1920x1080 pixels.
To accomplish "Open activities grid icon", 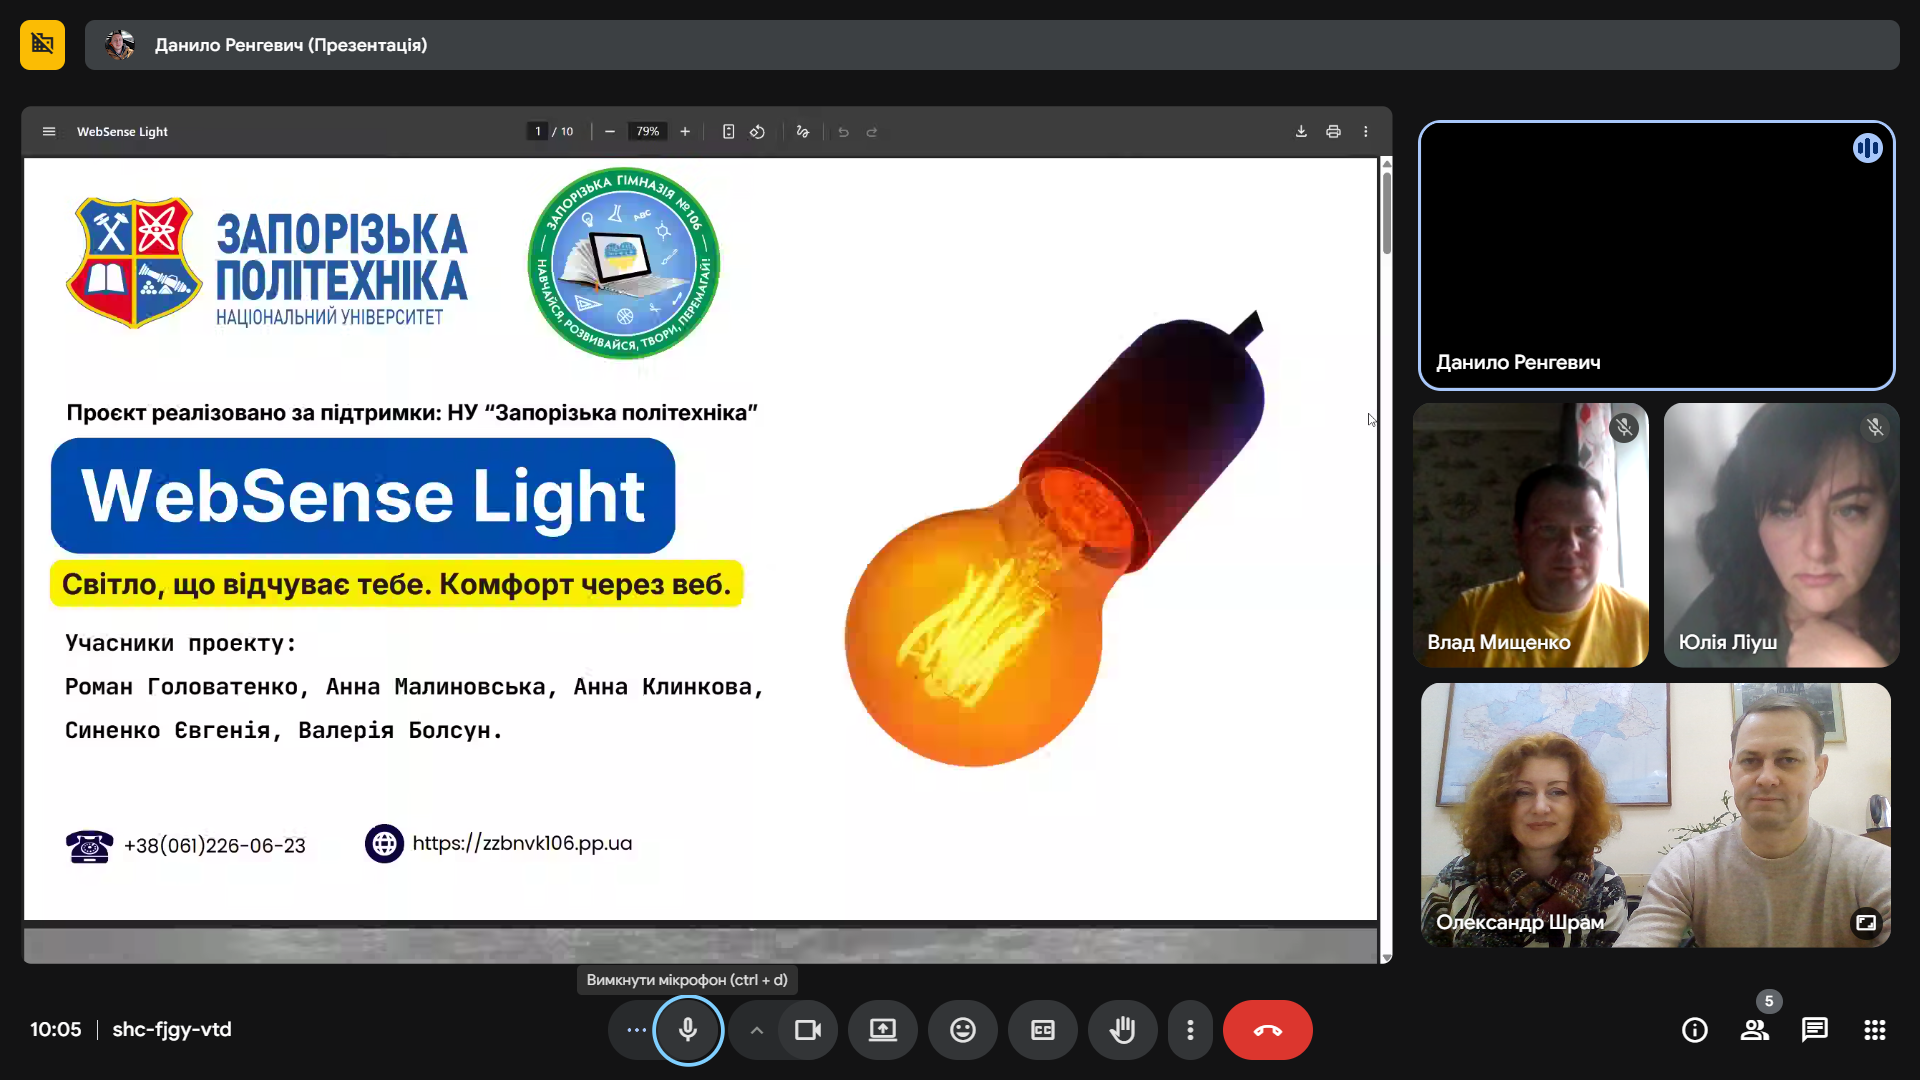I will tap(1874, 1030).
